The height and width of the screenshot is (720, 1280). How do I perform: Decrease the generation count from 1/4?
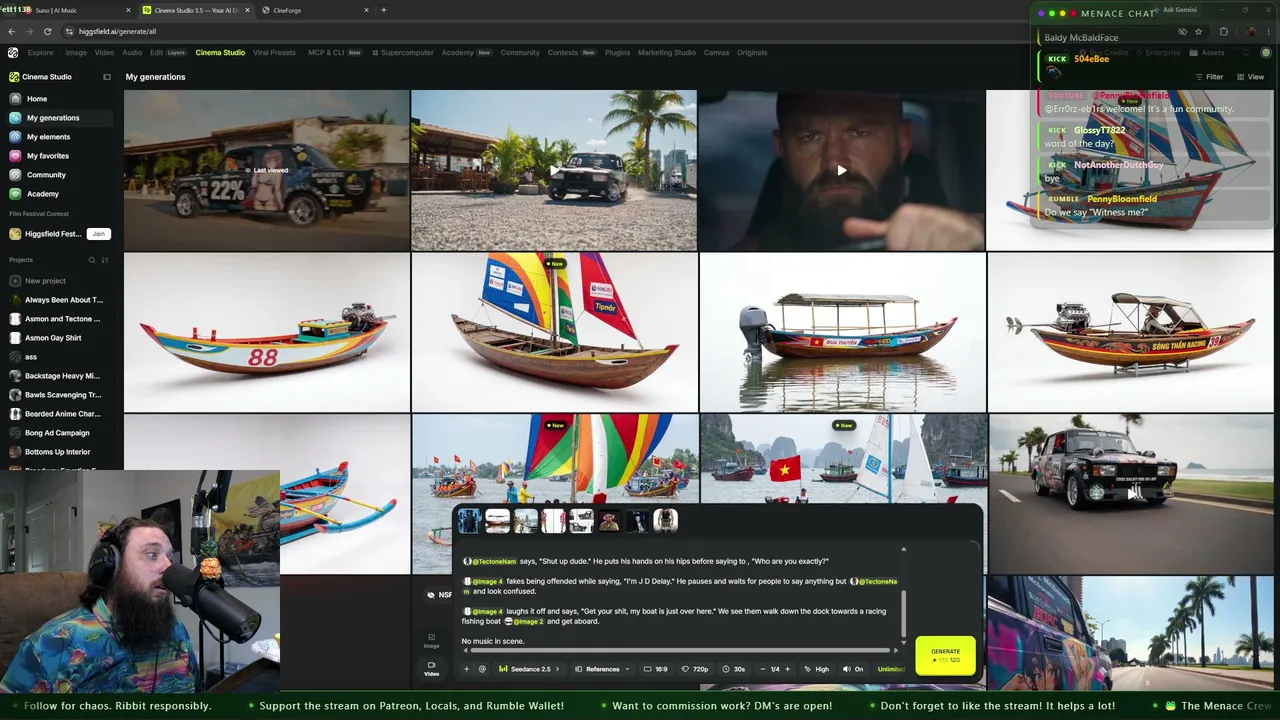763,669
